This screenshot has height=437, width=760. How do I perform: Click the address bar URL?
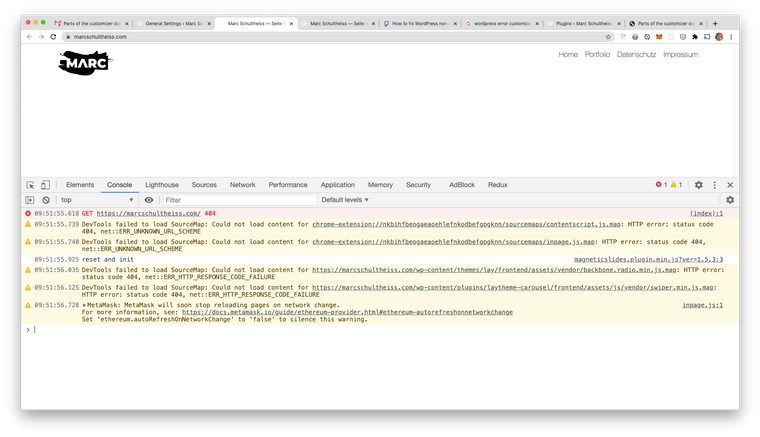[100, 37]
